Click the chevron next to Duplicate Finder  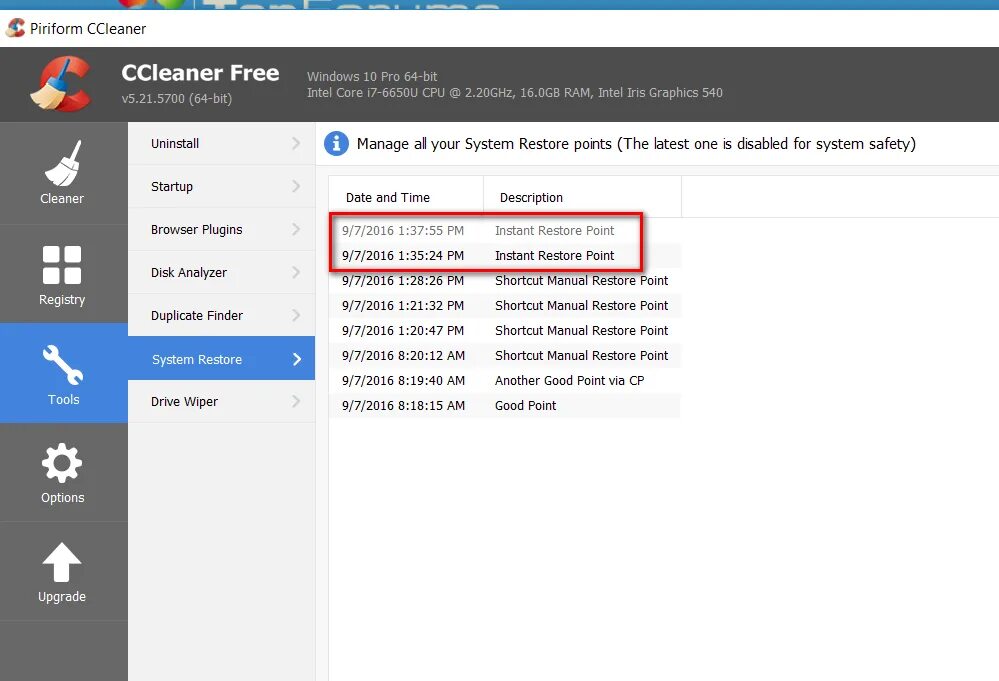point(296,315)
